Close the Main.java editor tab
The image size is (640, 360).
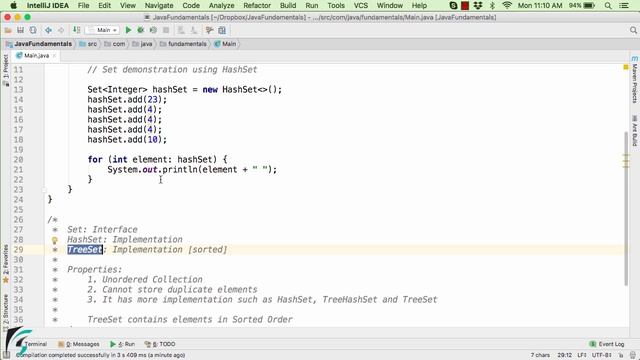[54, 56]
